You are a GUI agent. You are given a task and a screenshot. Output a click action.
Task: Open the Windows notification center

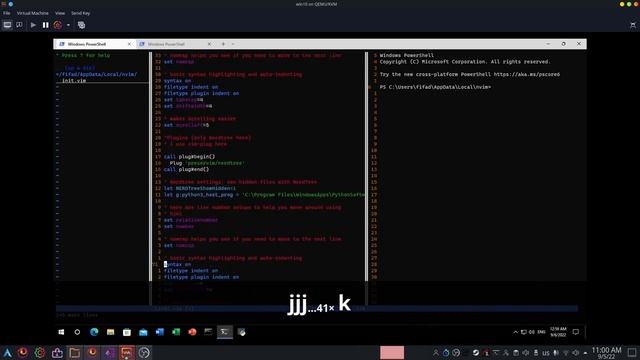[576, 332]
